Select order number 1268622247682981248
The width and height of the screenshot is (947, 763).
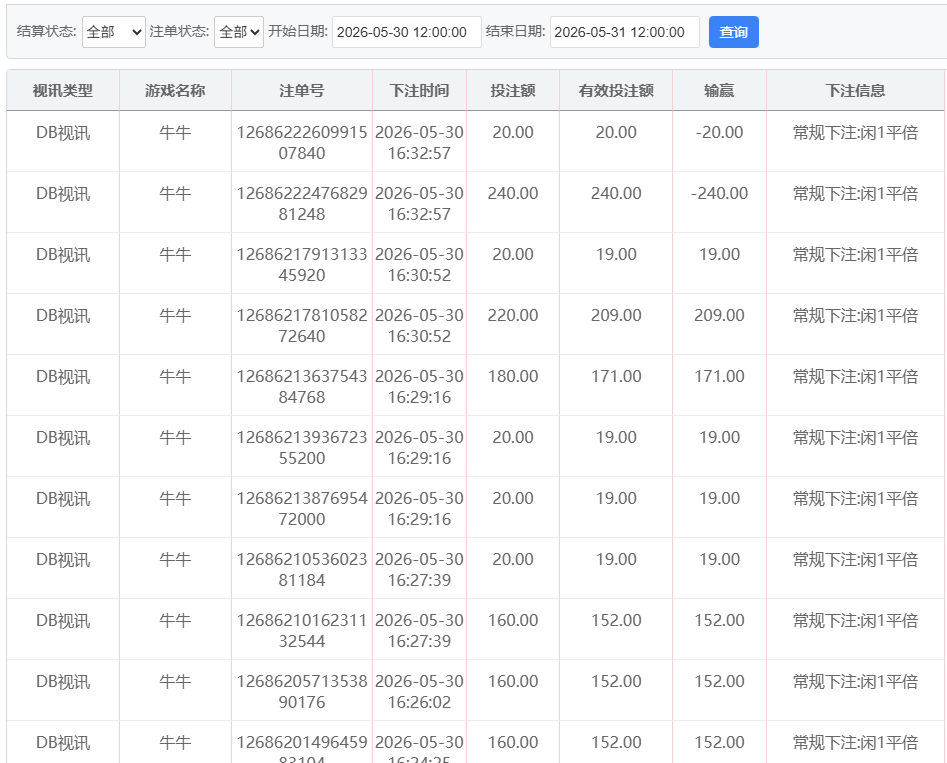point(302,204)
